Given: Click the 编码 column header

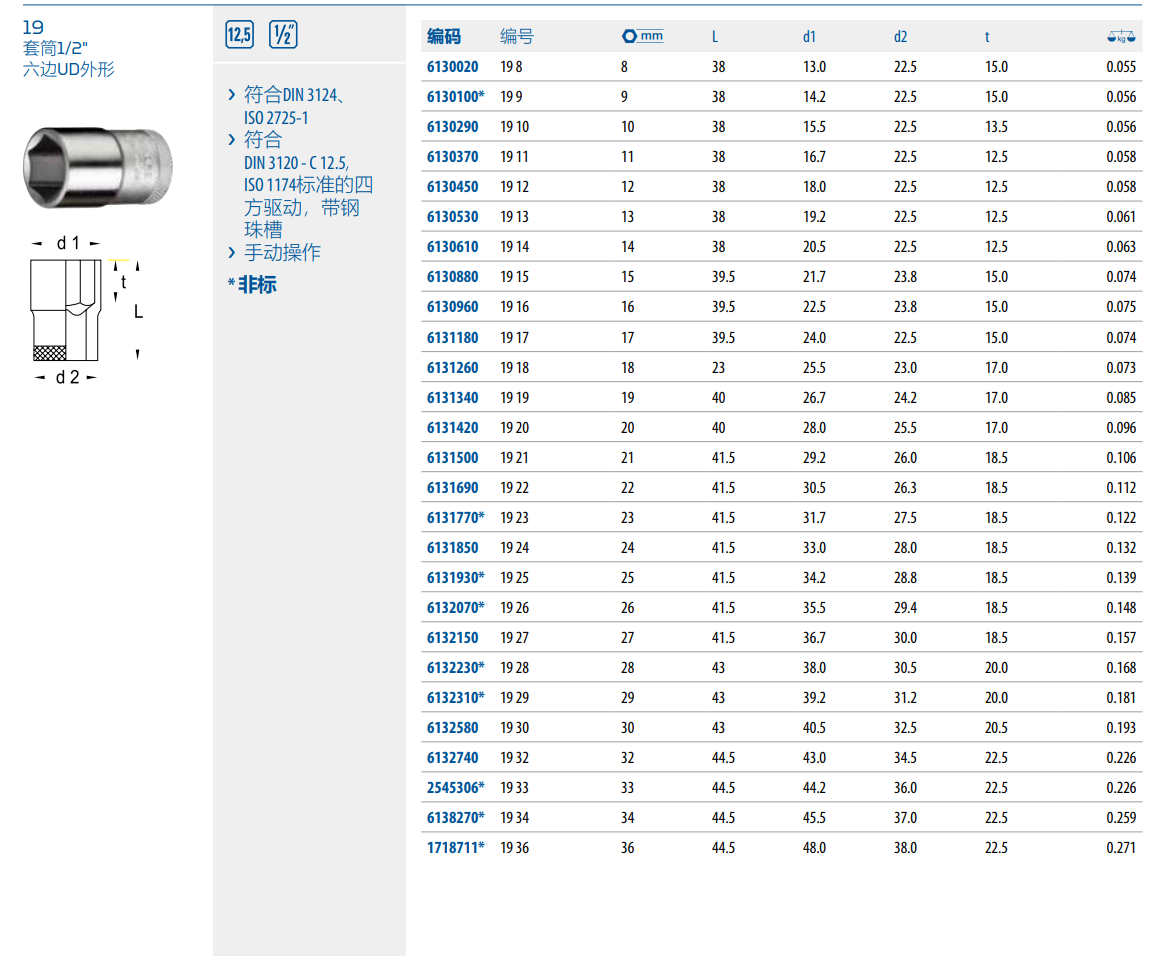Looking at the screenshot, I should 444,37.
